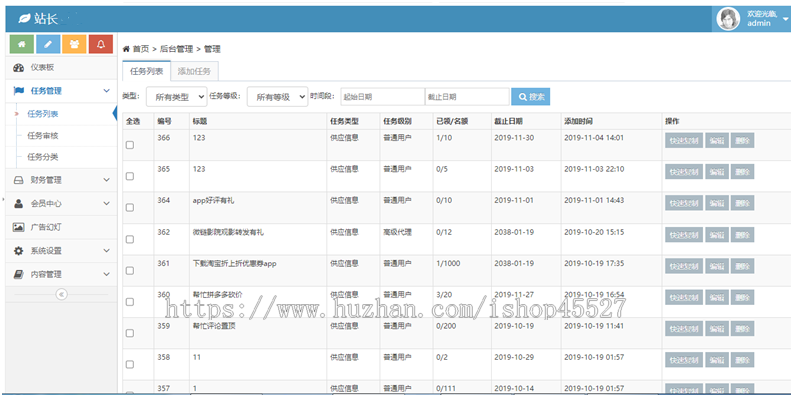Open the admin user menu arrow

(x=785, y=19)
